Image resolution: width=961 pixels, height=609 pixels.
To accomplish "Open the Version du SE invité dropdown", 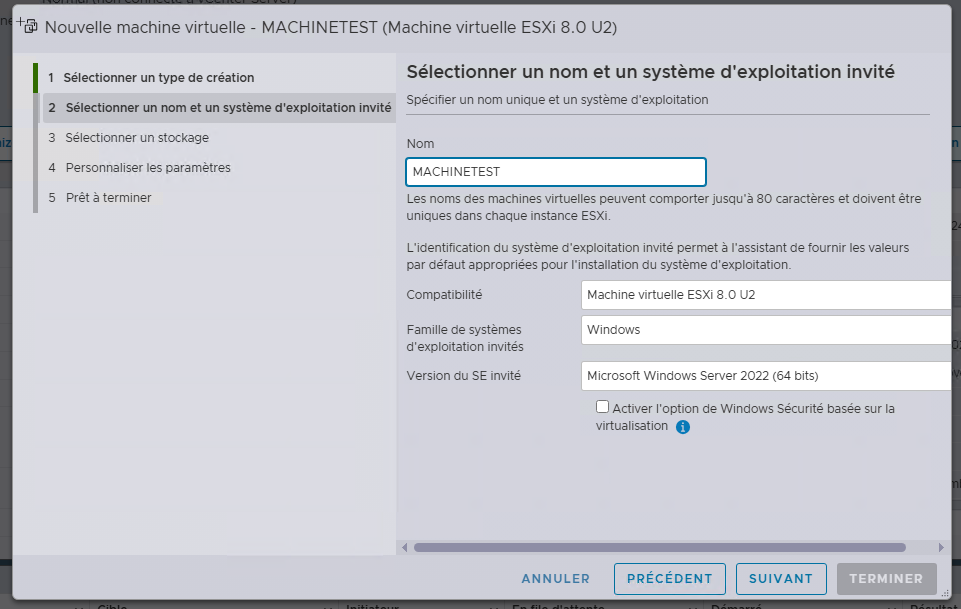I will coord(766,376).
